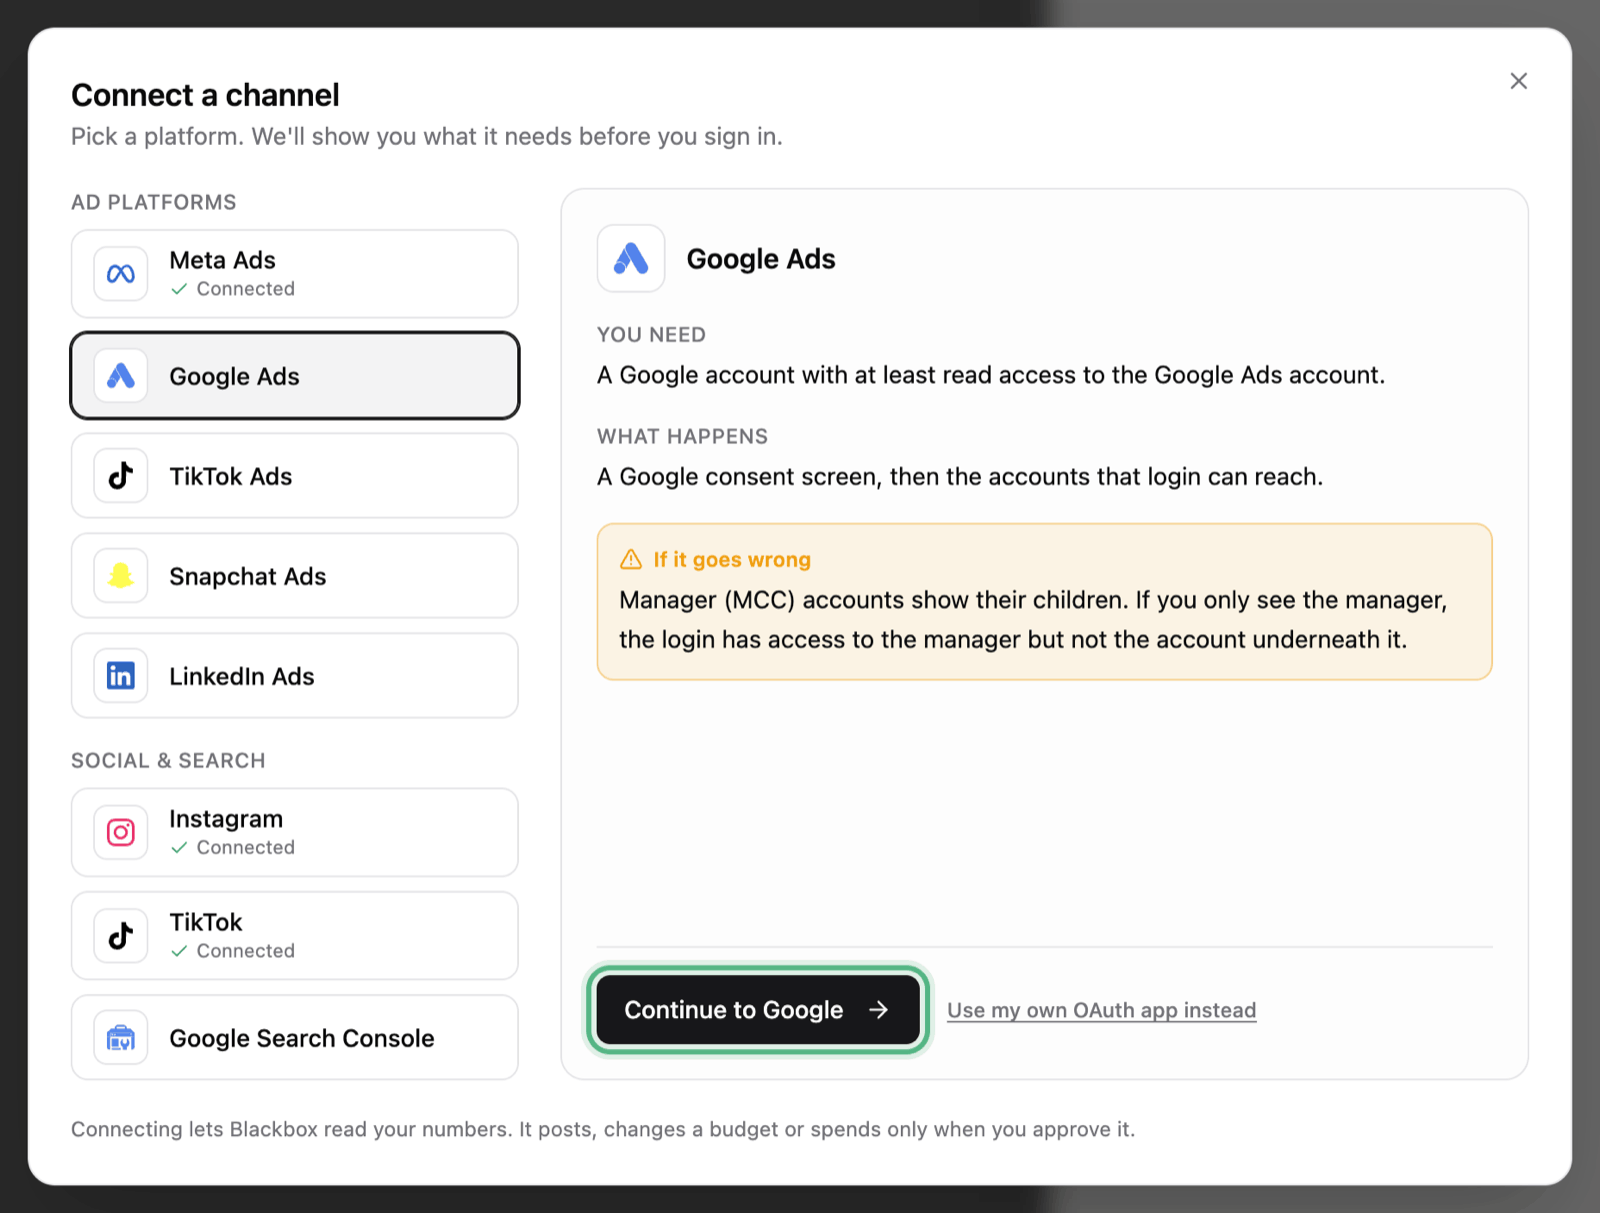The height and width of the screenshot is (1213, 1600).
Task: Select the Meta Ads platform name
Action: 222,260
